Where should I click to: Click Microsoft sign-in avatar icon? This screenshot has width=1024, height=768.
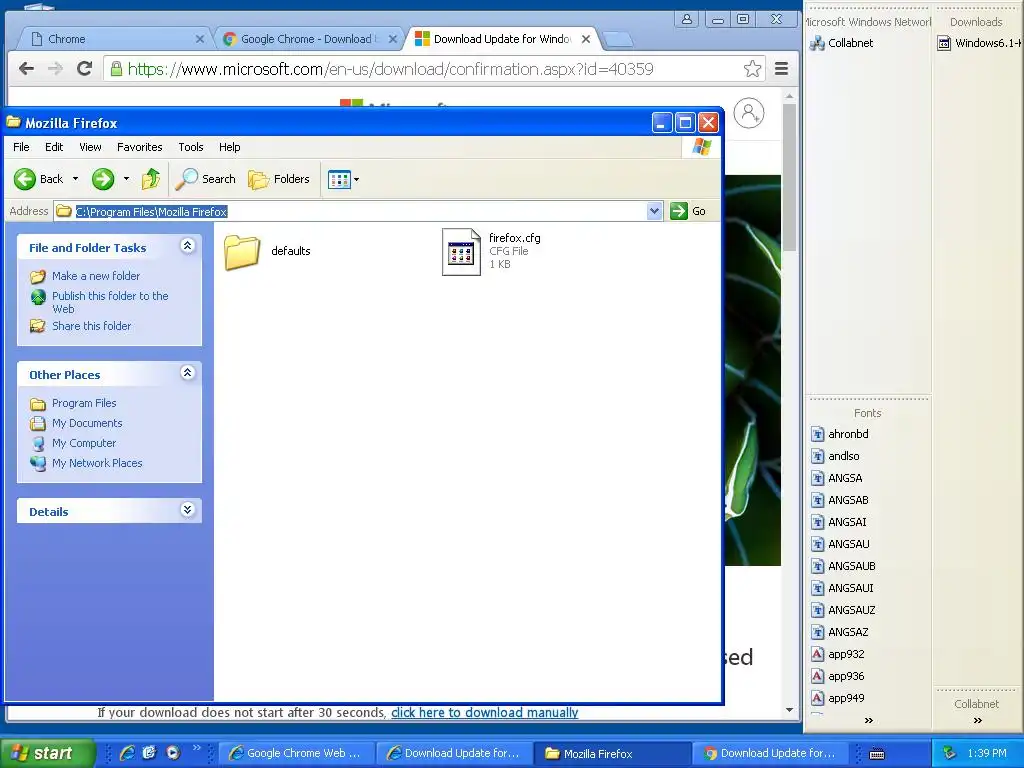[749, 114]
